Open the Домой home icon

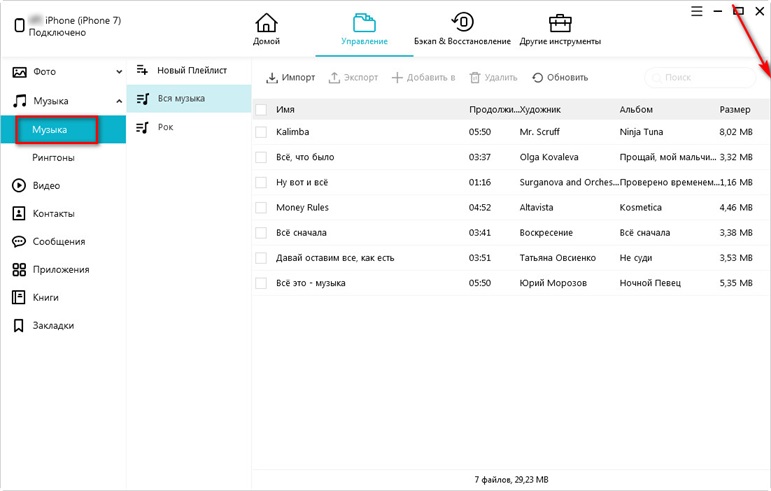click(x=266, y=23)
